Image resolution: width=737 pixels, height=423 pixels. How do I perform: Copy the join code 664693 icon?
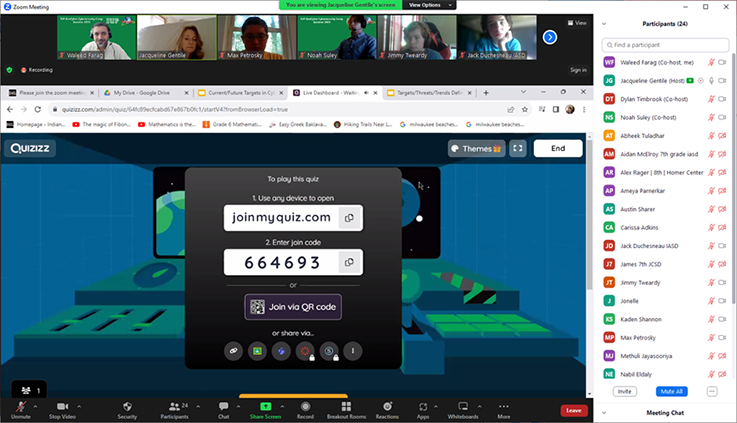(349, 262)
